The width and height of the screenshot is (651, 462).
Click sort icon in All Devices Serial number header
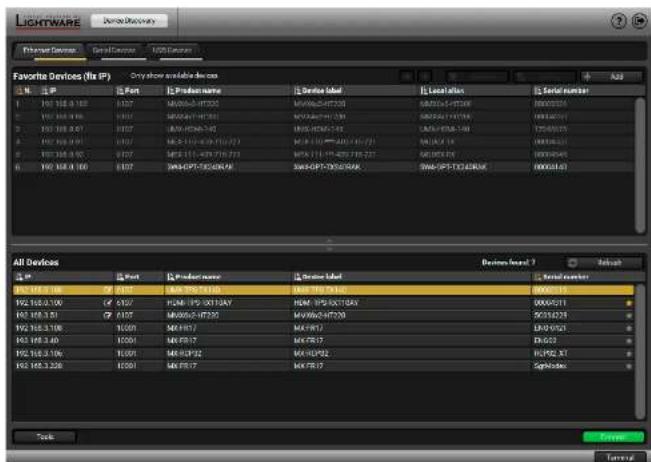538,277
